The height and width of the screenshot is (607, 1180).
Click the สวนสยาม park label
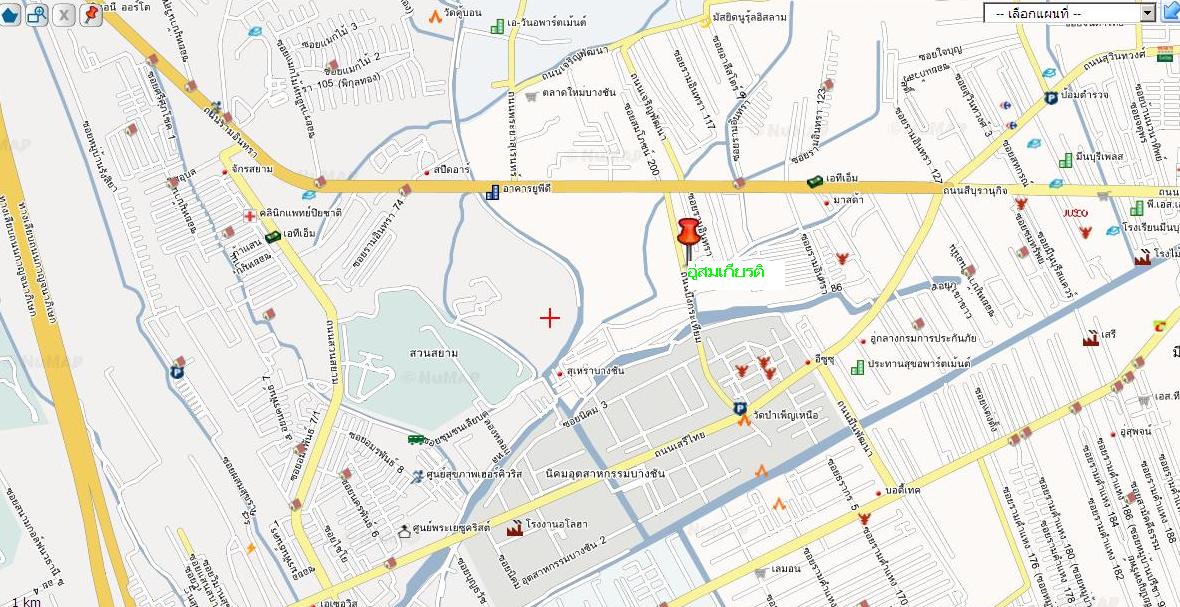pyautogui.click(x=434, y=353)
